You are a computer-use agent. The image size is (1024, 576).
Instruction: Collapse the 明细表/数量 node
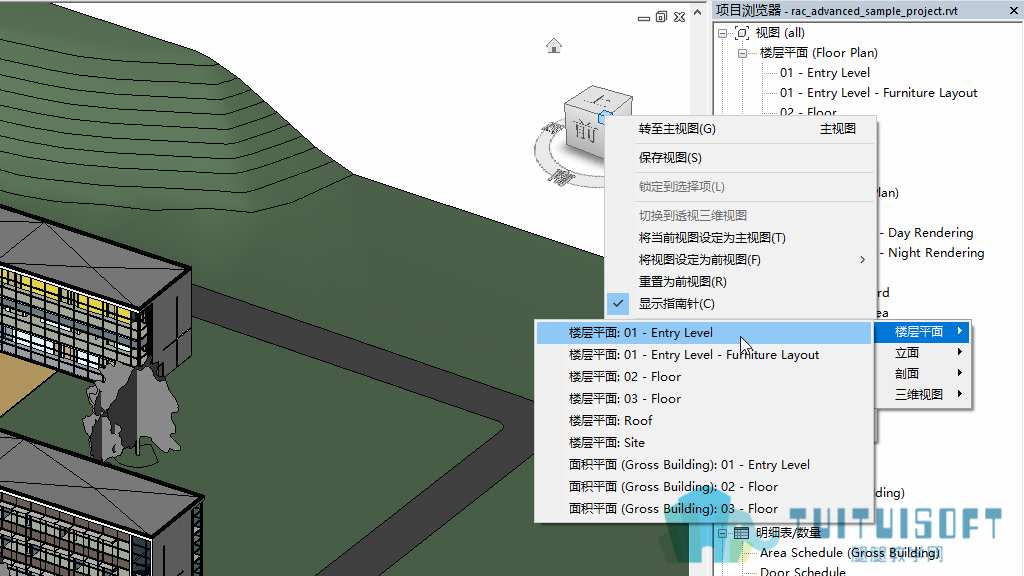click(x=722, y=534)
